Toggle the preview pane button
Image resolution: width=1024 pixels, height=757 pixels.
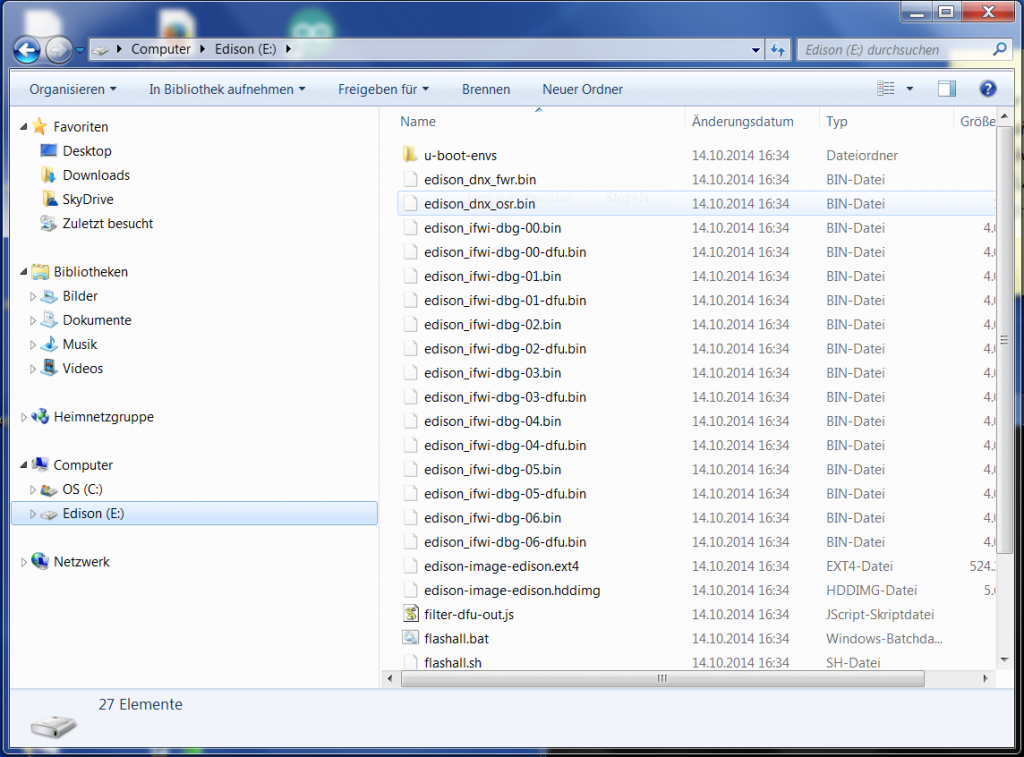click(x=946, y=89)
